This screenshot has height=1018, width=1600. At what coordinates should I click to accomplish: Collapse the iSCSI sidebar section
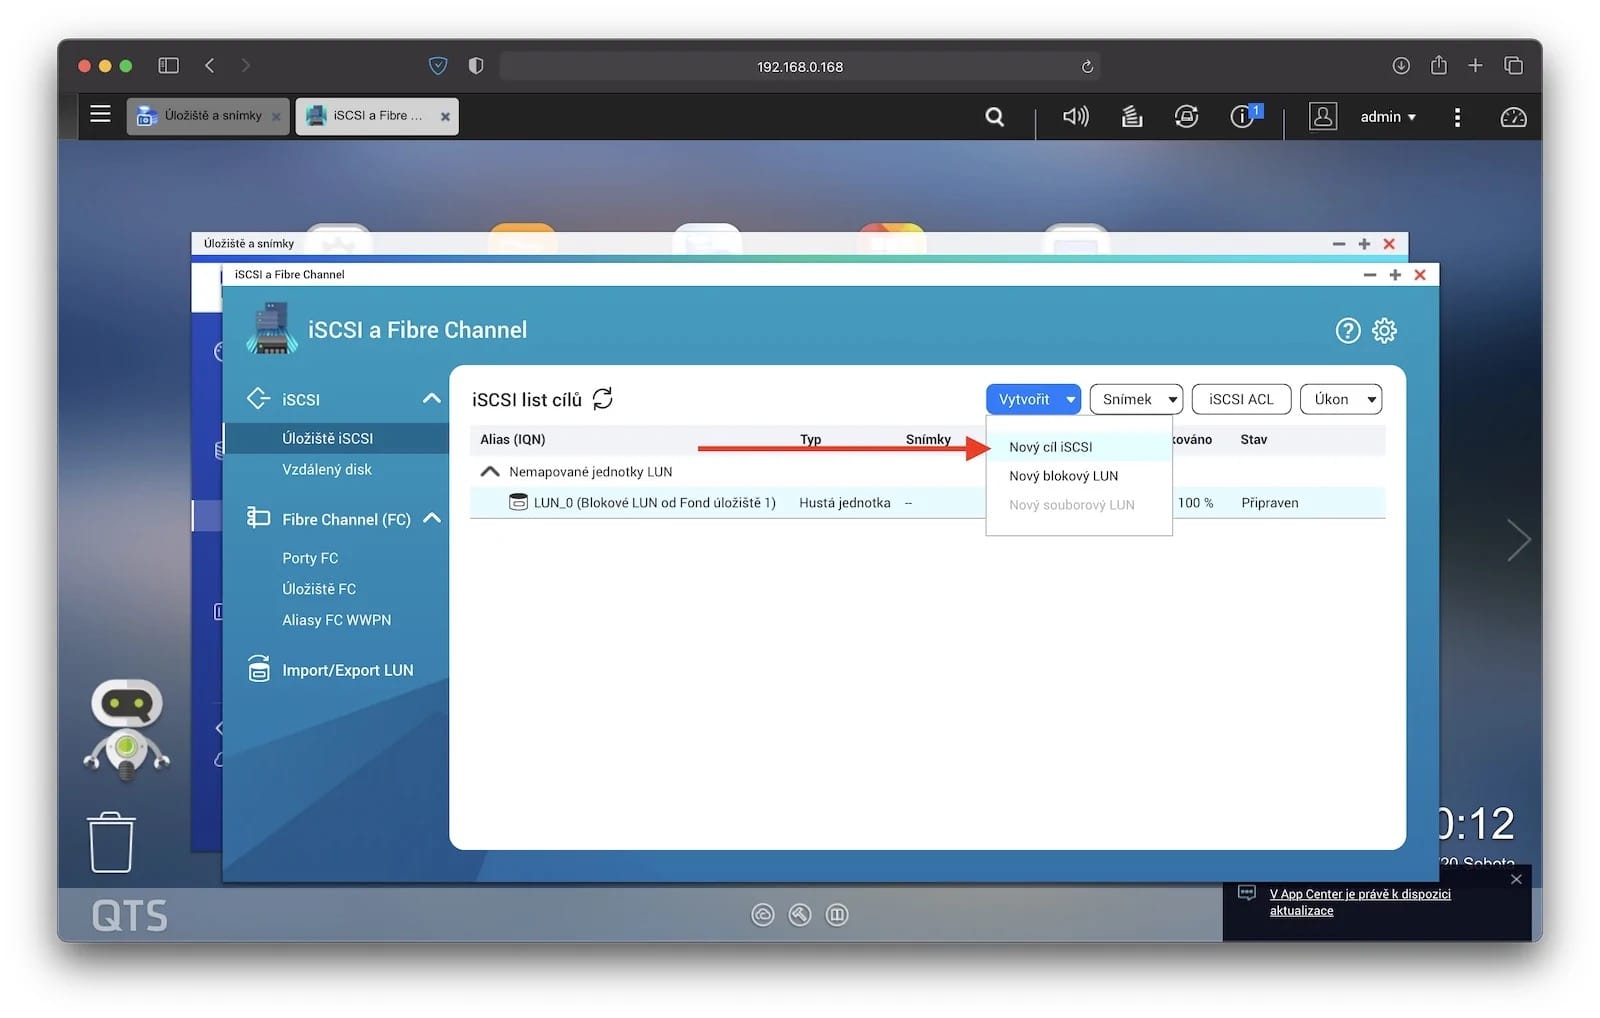coord(431,399)
